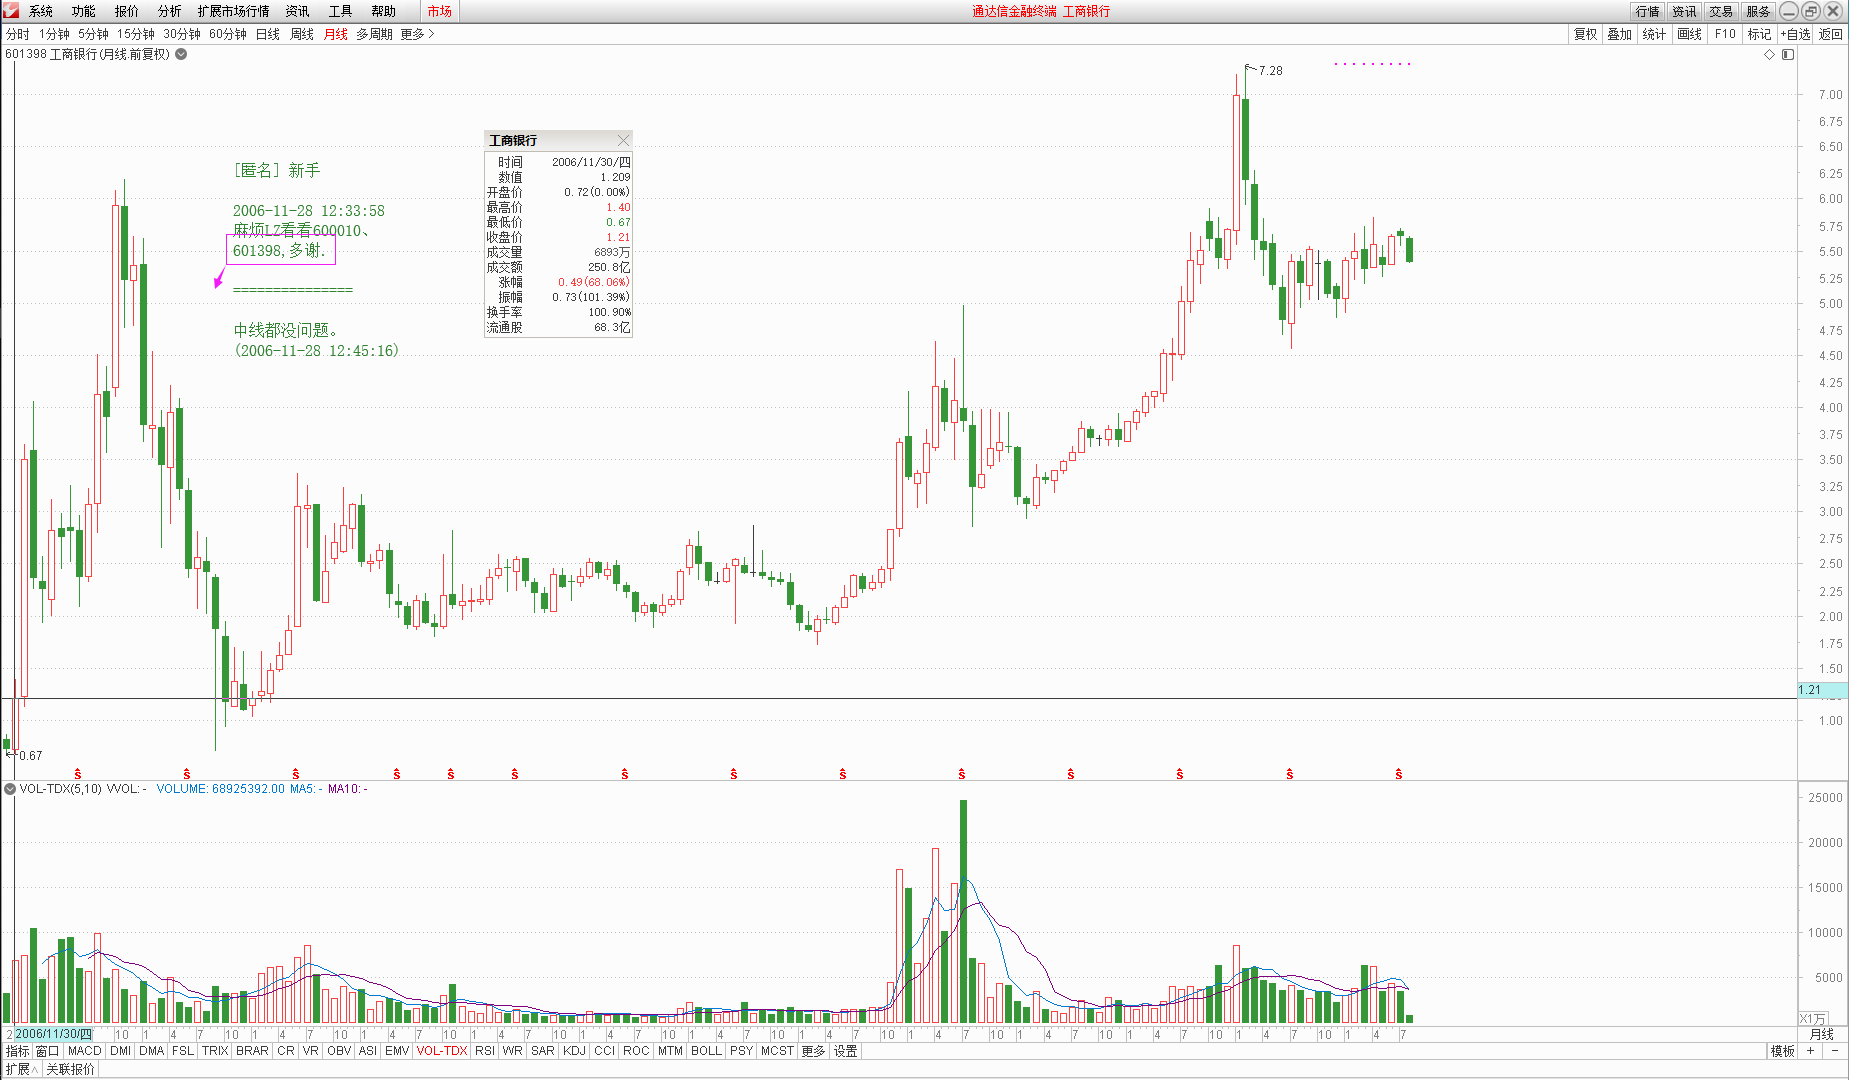Expand the 更多 timeframe options
Viewport: 1849px width, 1080px height.
point(417,34)
